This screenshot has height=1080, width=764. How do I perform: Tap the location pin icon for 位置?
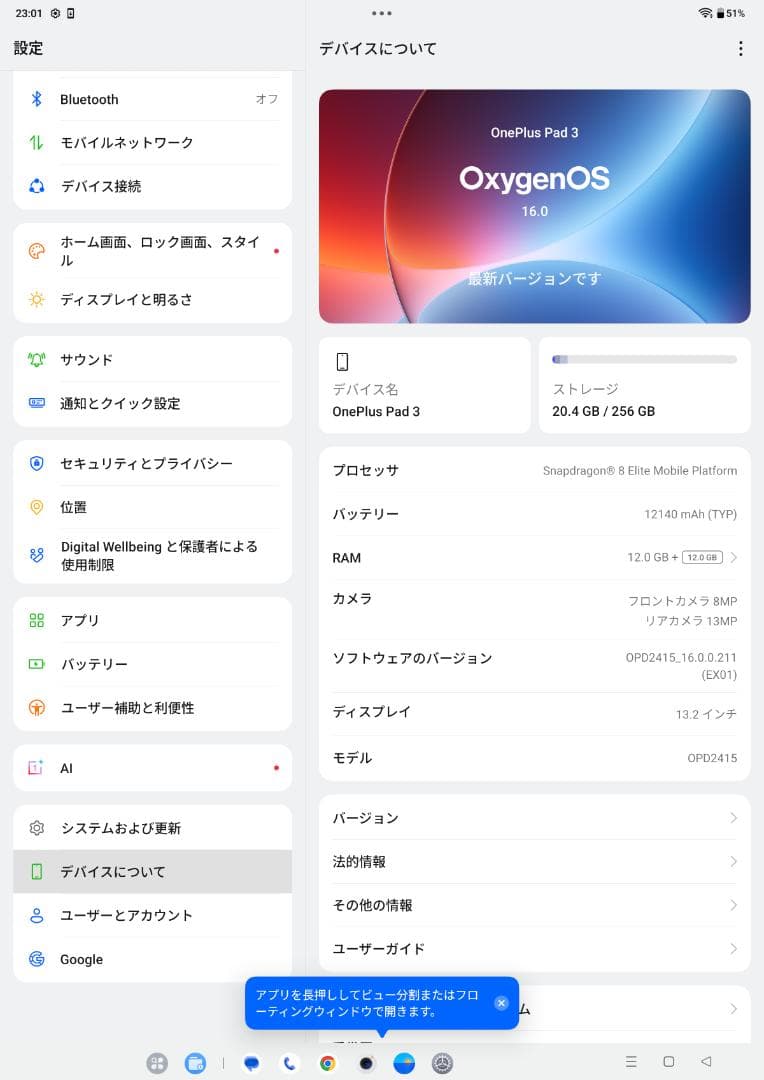37,508
